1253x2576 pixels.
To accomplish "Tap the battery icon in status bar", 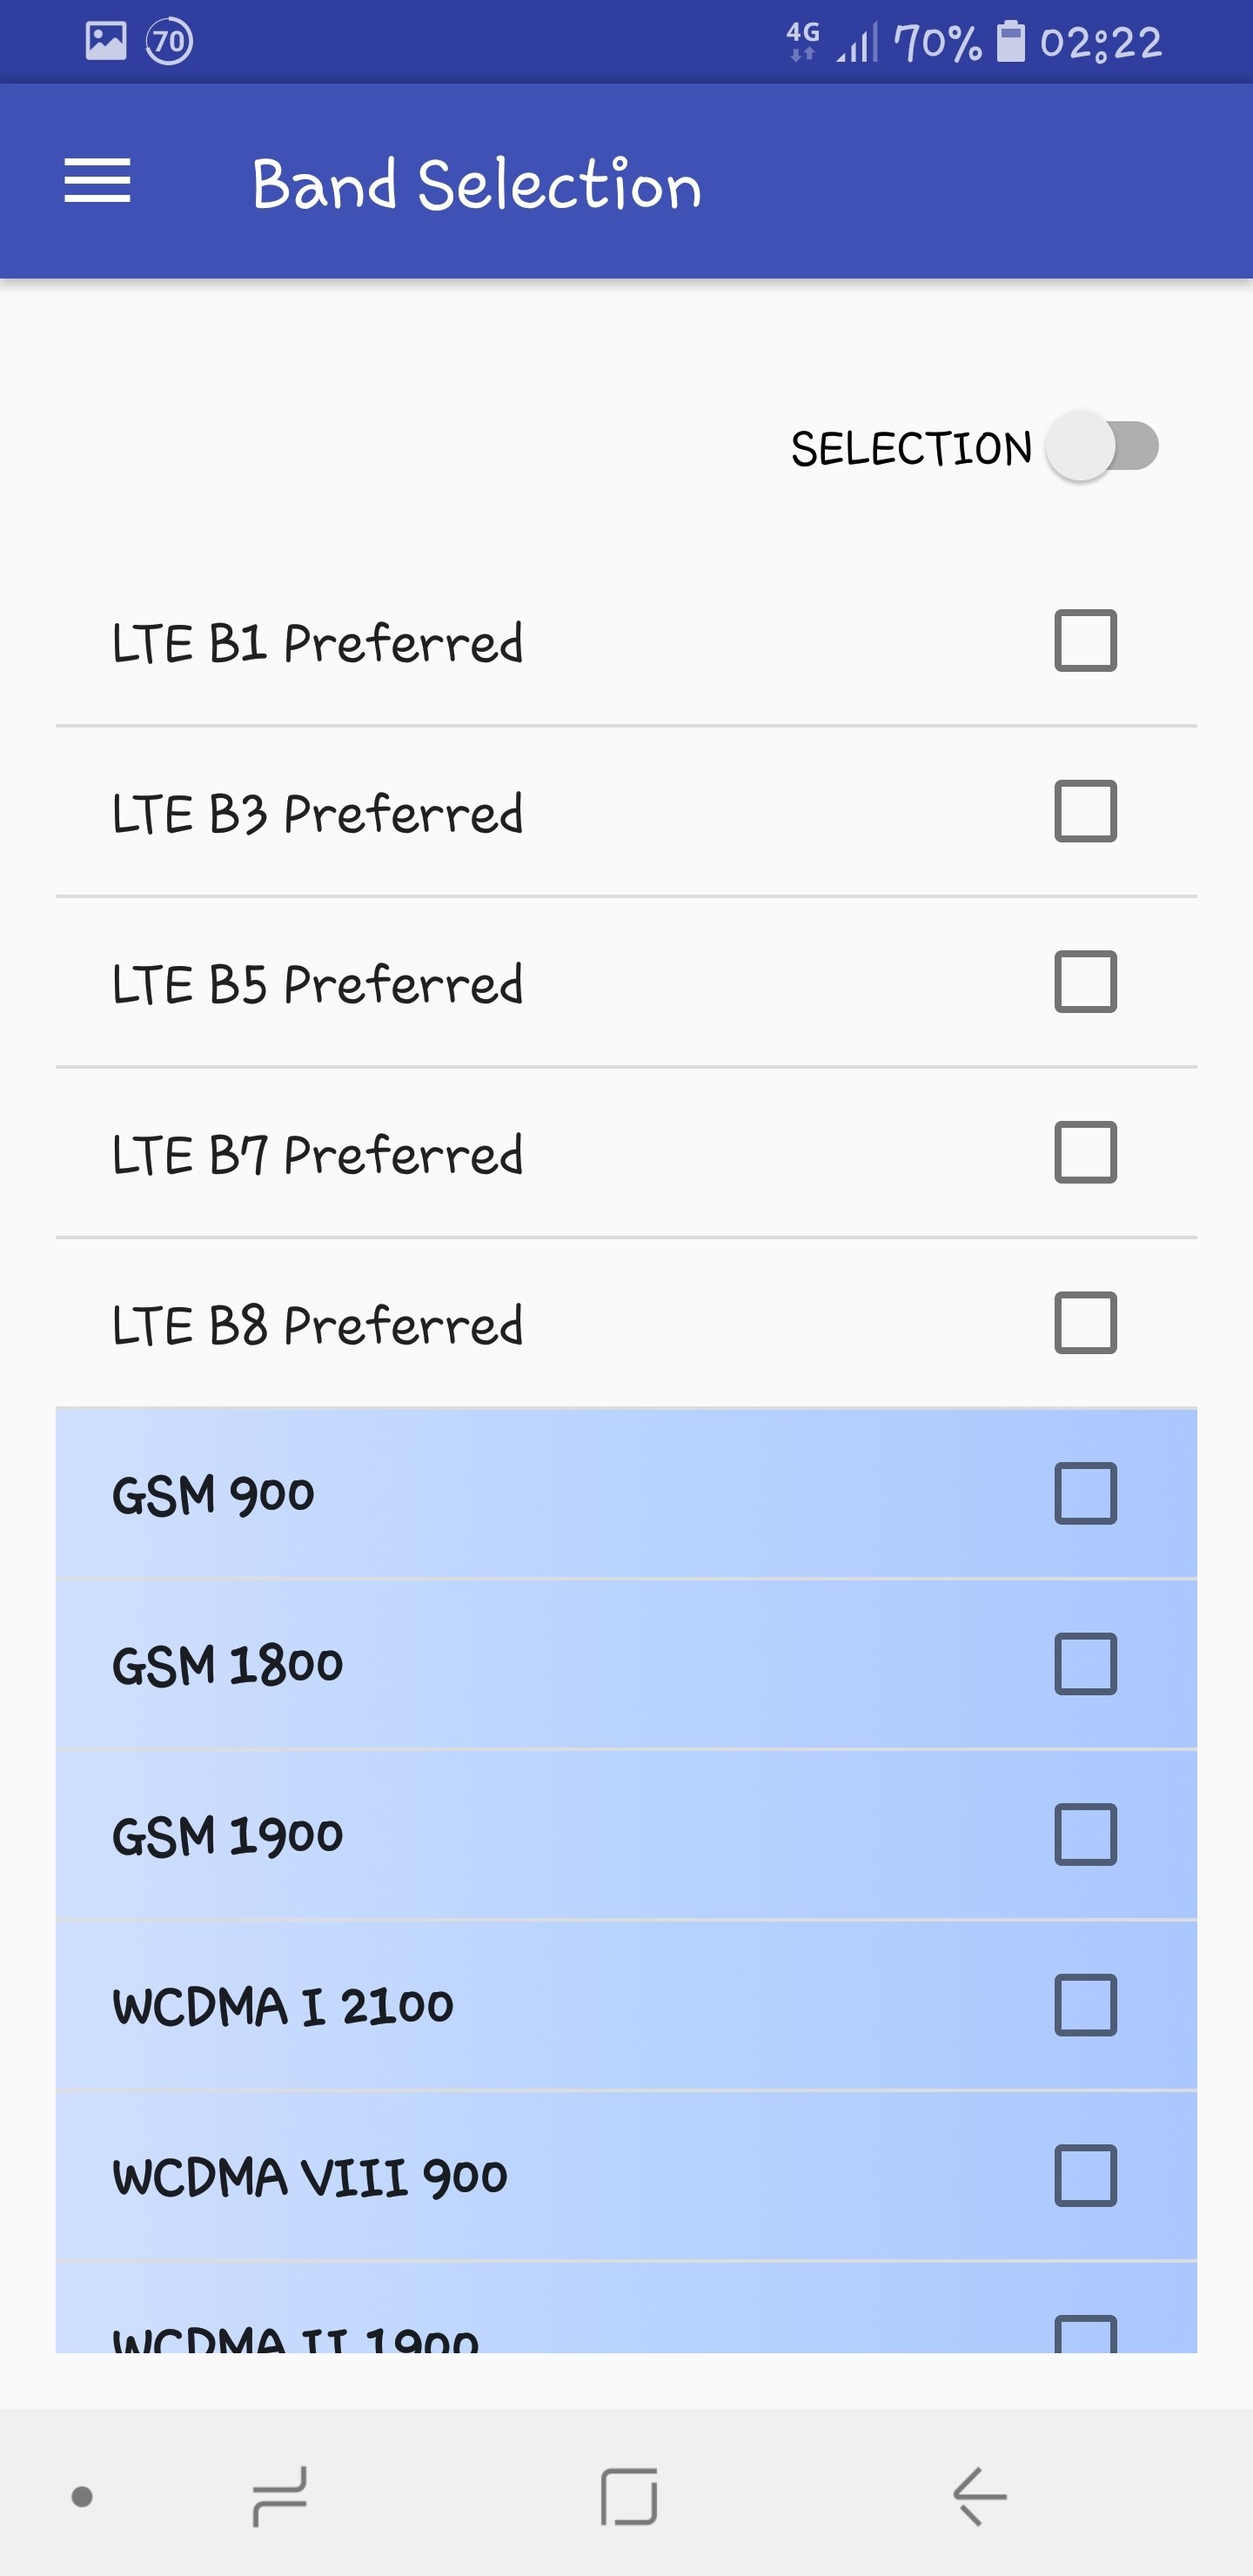I will point(1011,42).
